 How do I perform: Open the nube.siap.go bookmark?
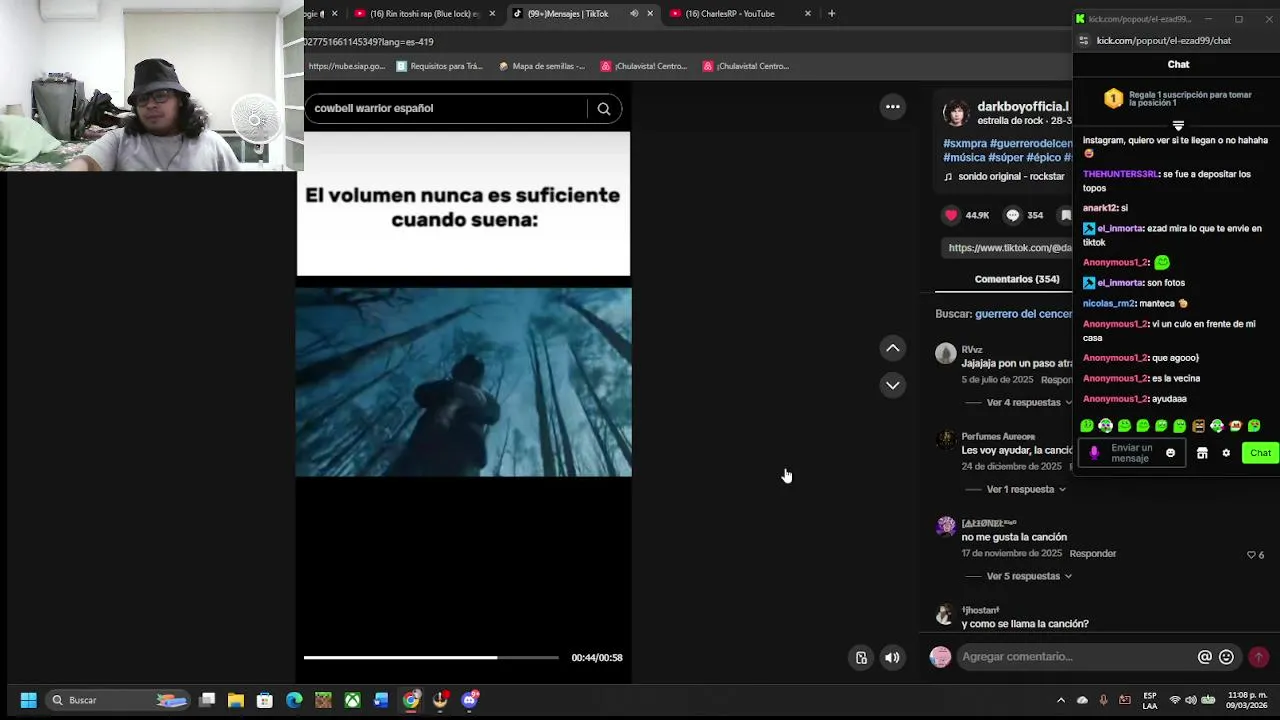coord(346,66)
